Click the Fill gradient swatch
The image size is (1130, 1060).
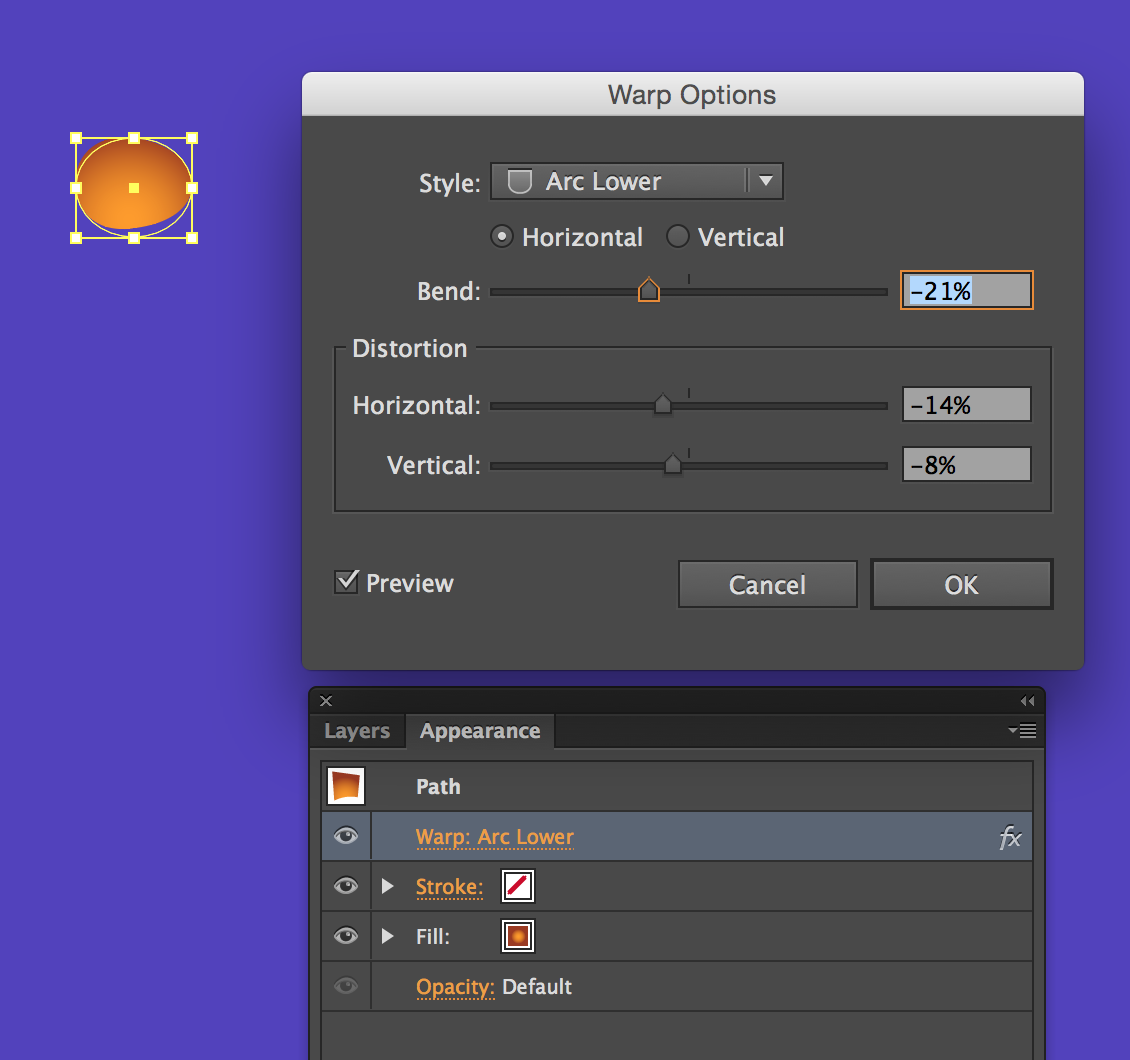coord(517,936)
